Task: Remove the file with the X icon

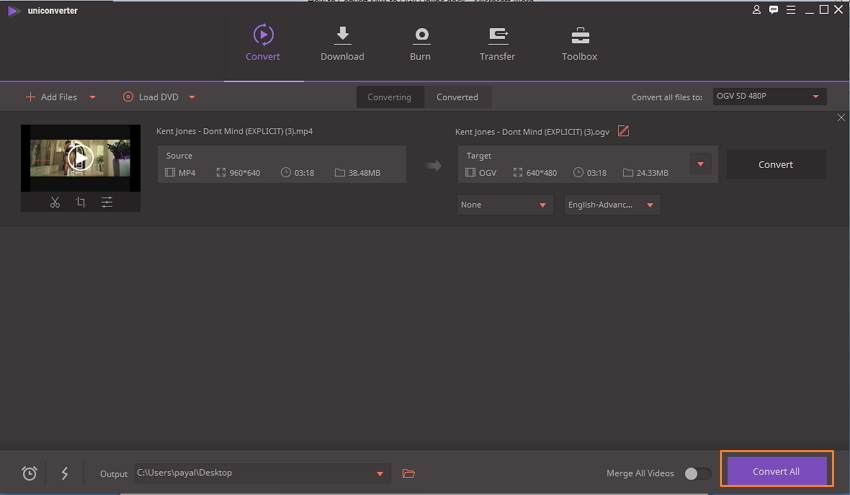Action: [841, 118]
